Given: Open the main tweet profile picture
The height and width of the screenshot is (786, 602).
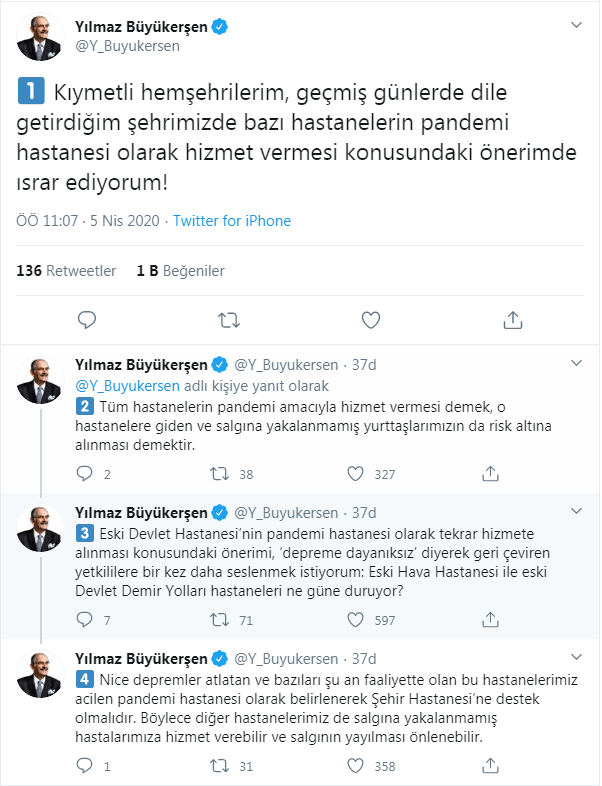Looking at the screenshot, I should click(x=40, y=37).
